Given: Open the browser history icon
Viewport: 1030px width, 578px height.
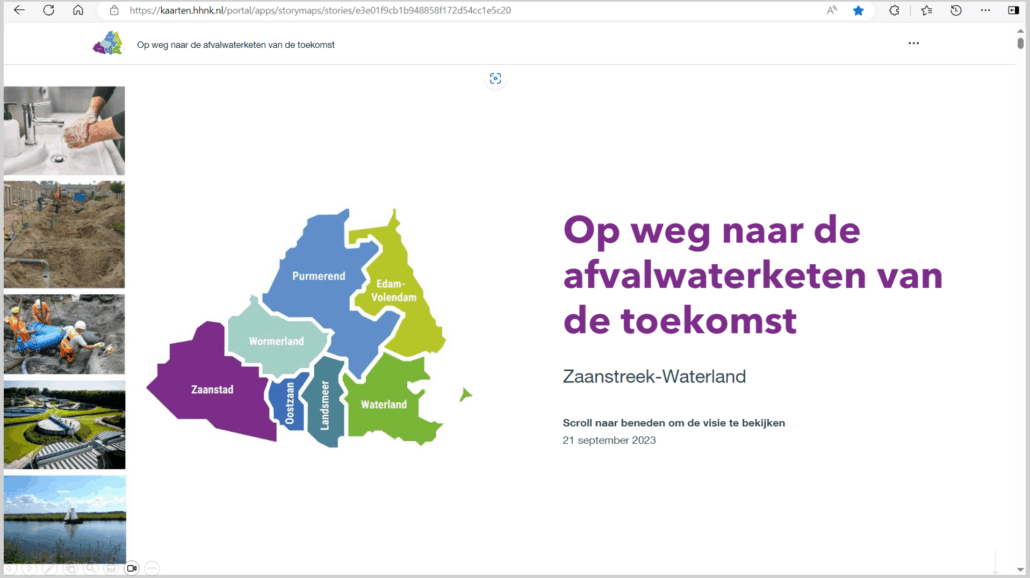Looking at the screenshot, I should tap(956, 11).
